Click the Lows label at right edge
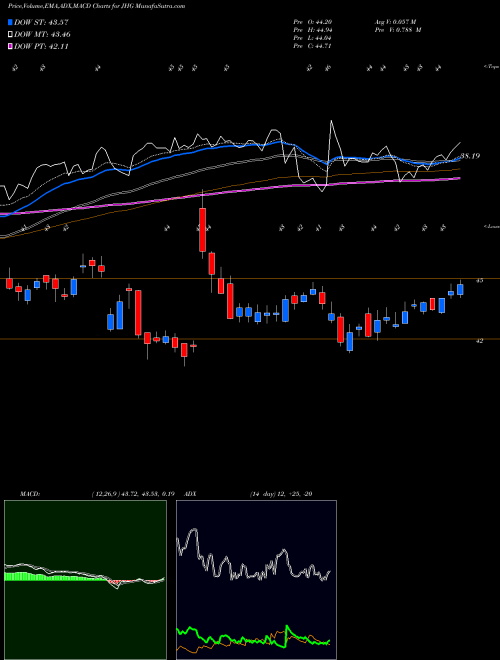500x660 pixels. [x=491, y=226]
